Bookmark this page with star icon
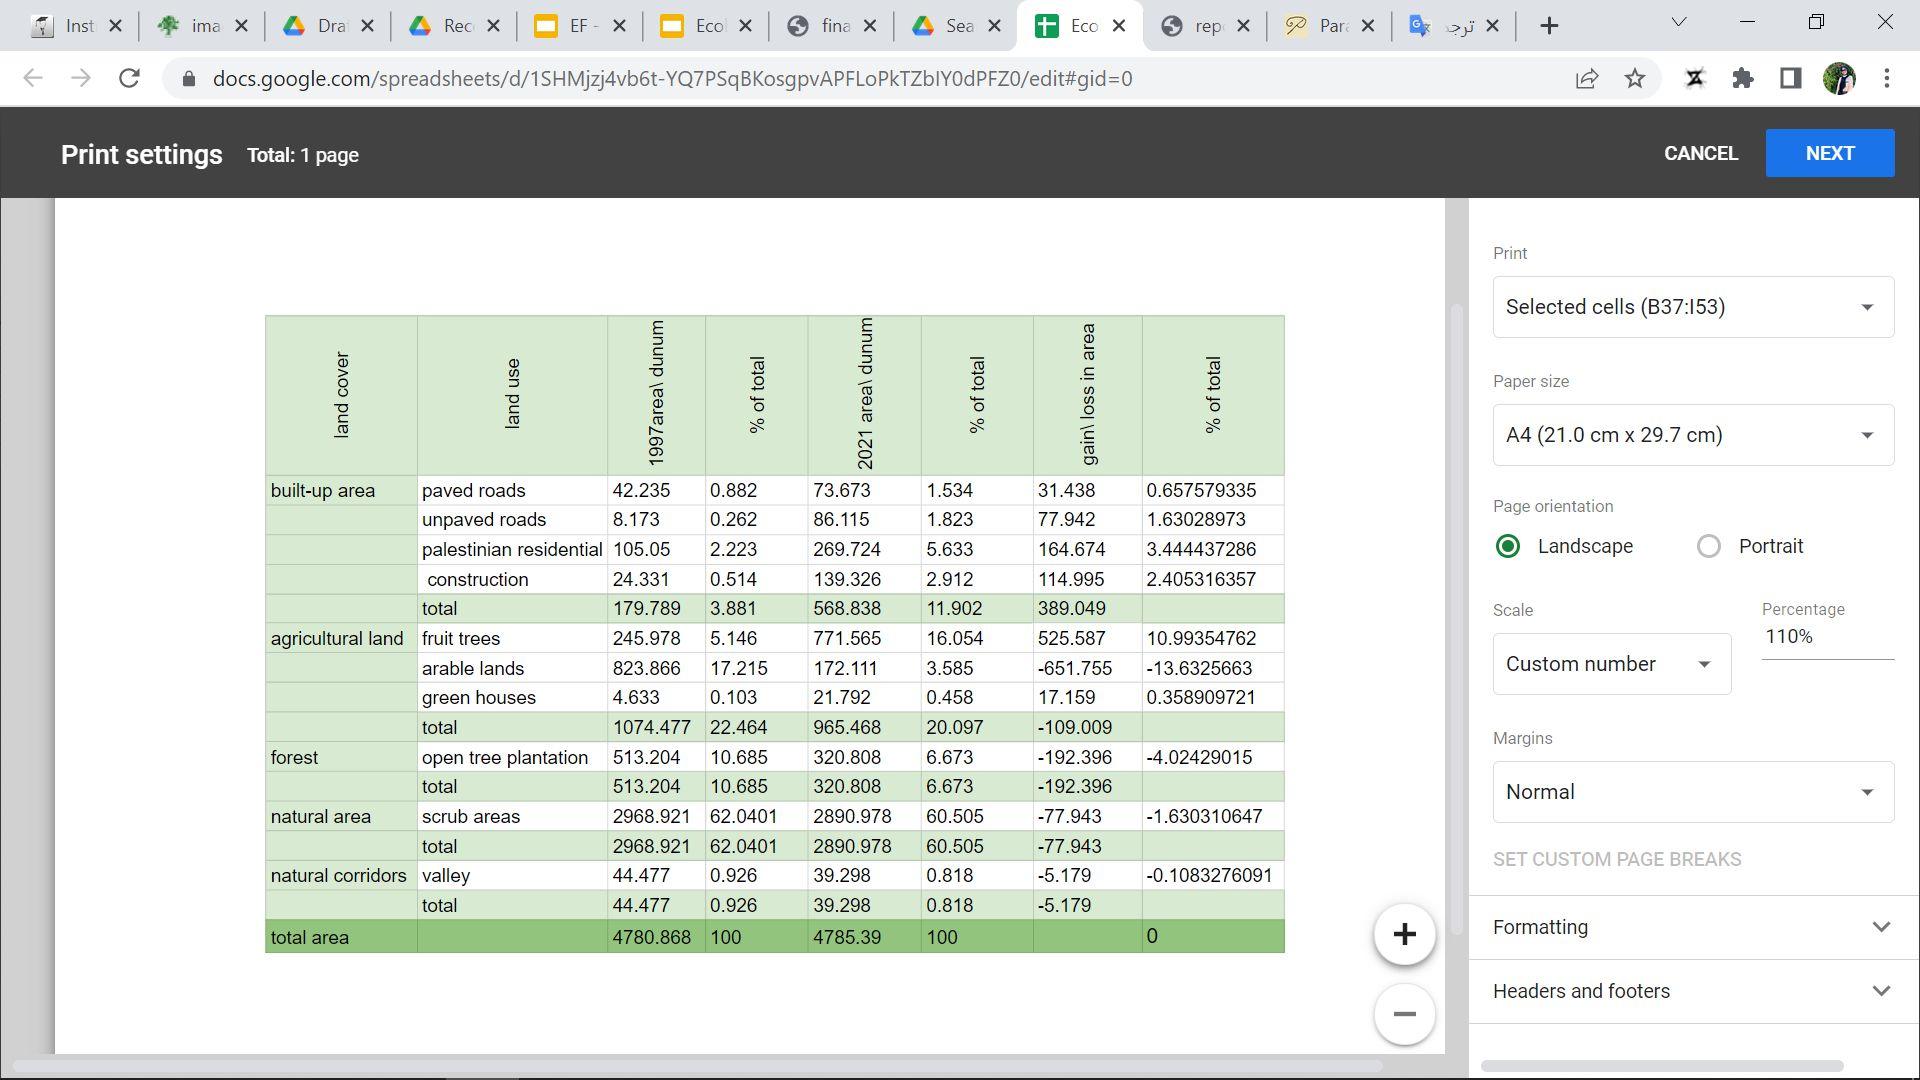 [1634, 78]
